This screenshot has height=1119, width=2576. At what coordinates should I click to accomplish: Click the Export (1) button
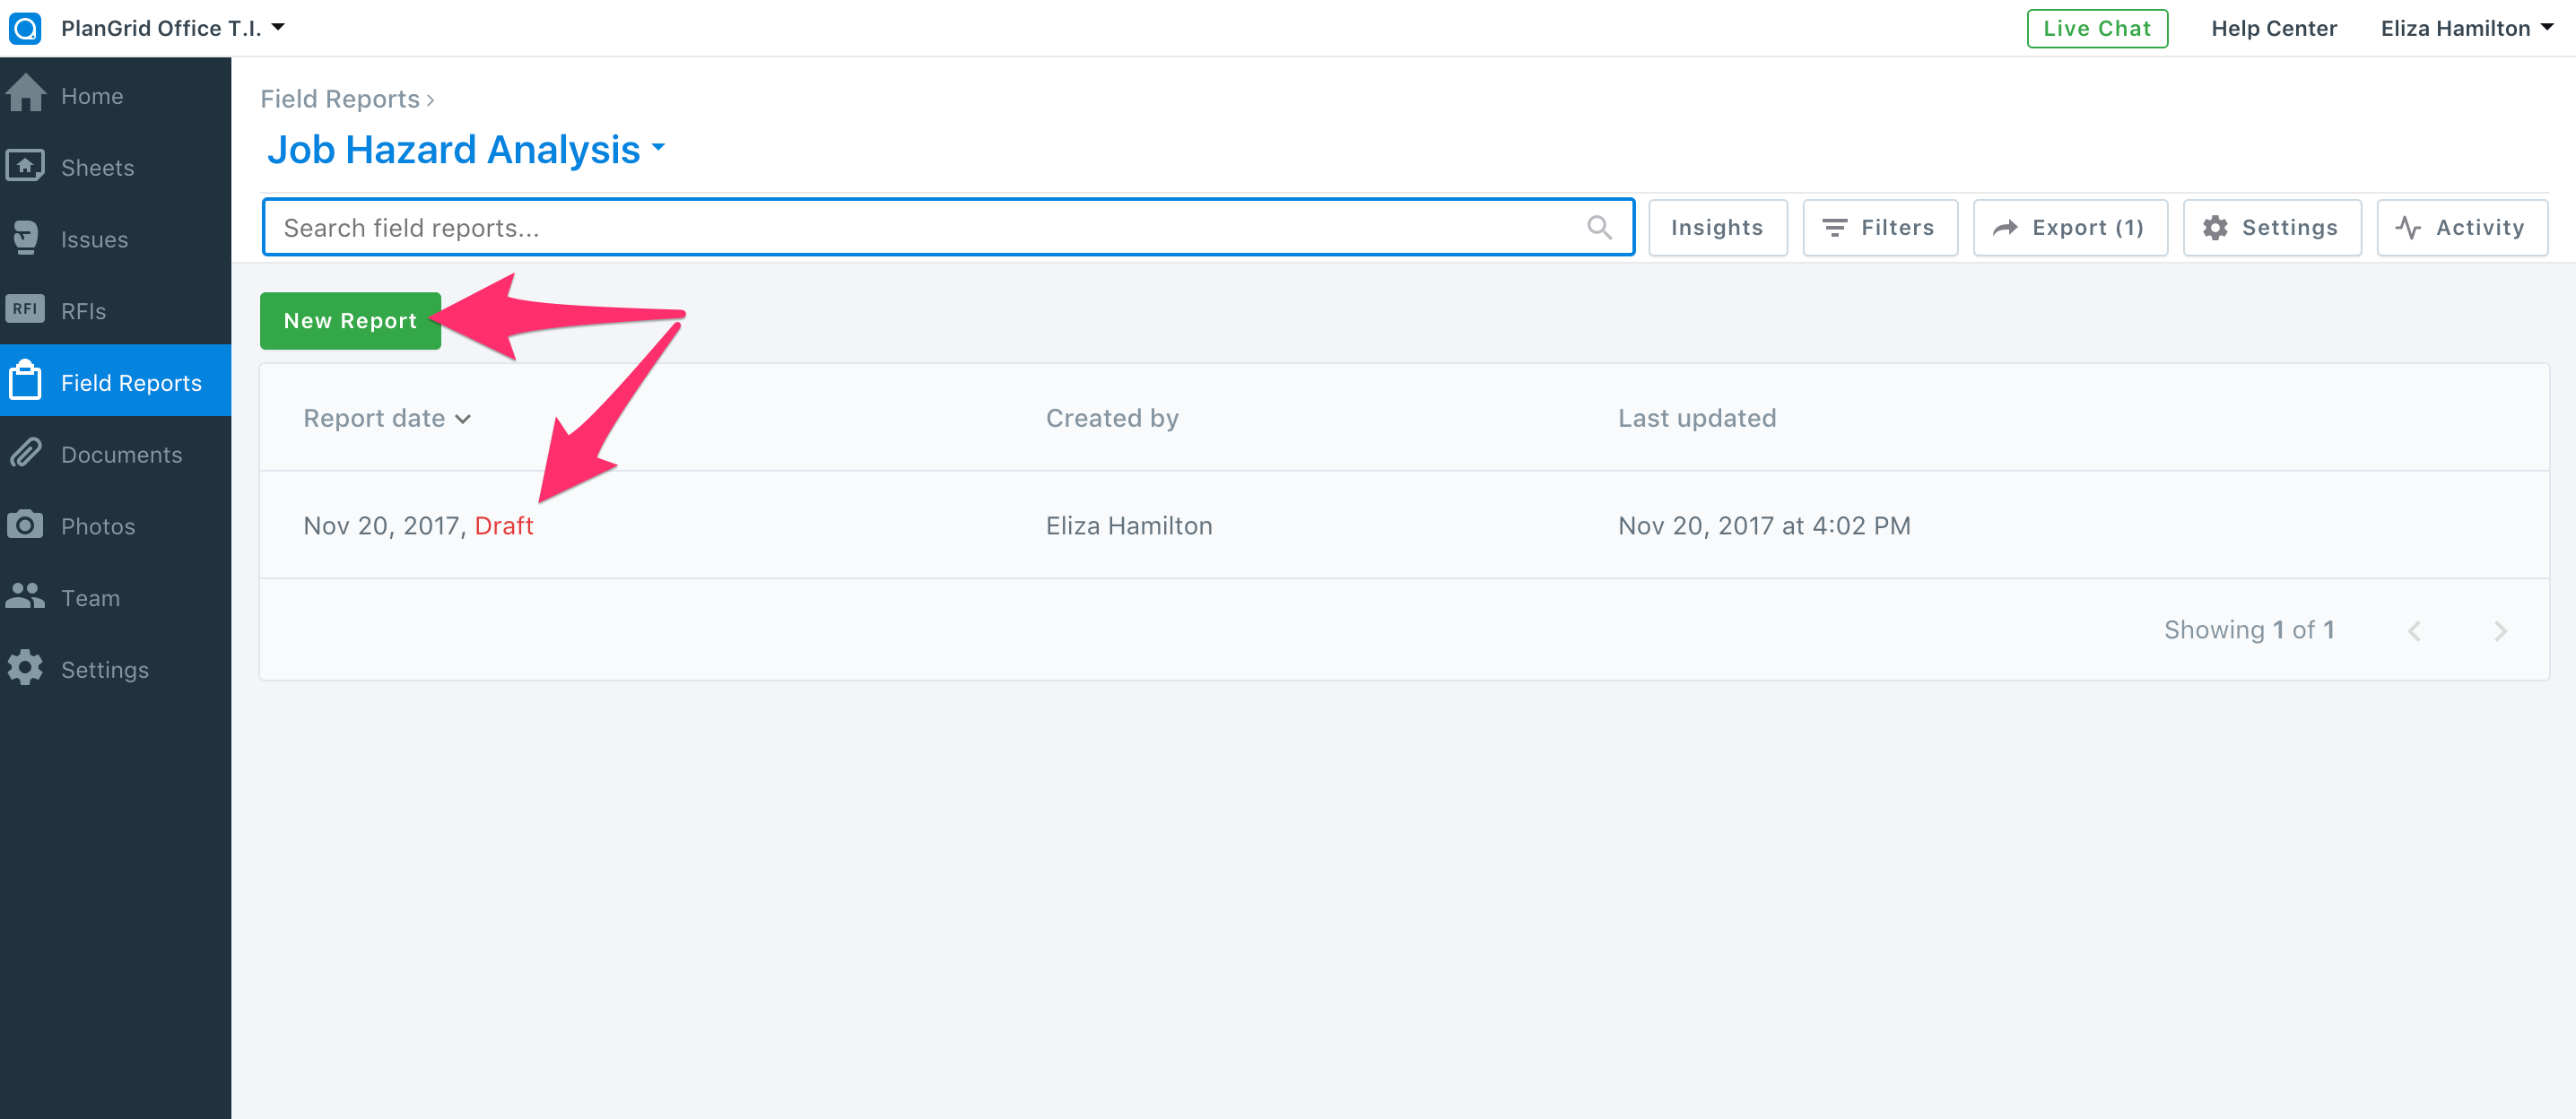[x=2070, y=228]
